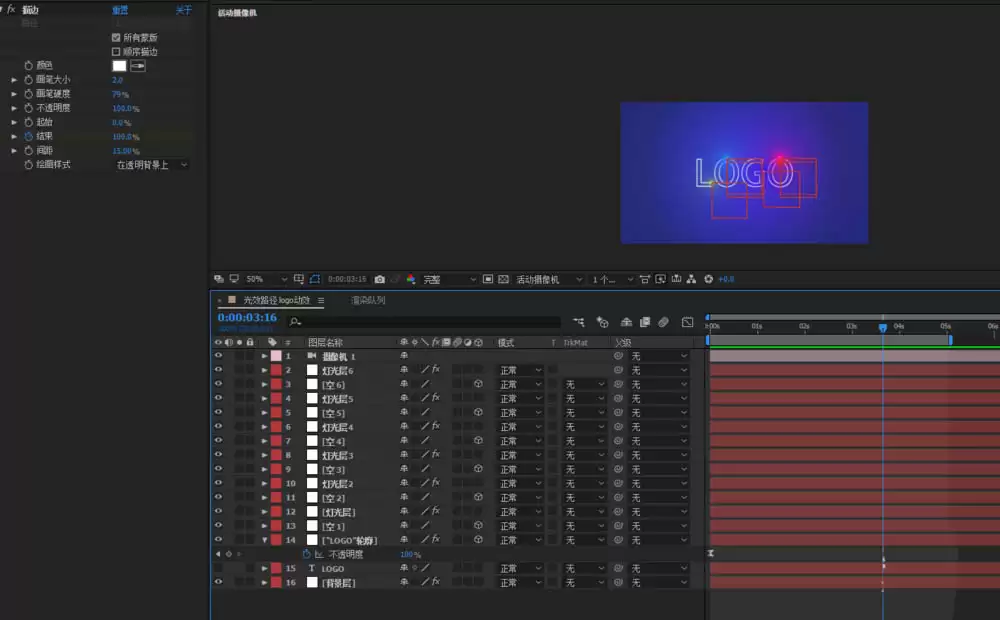Select the 光效路径 logo动效 composition tab
The image size is (1000, 620).
point(276,300)
